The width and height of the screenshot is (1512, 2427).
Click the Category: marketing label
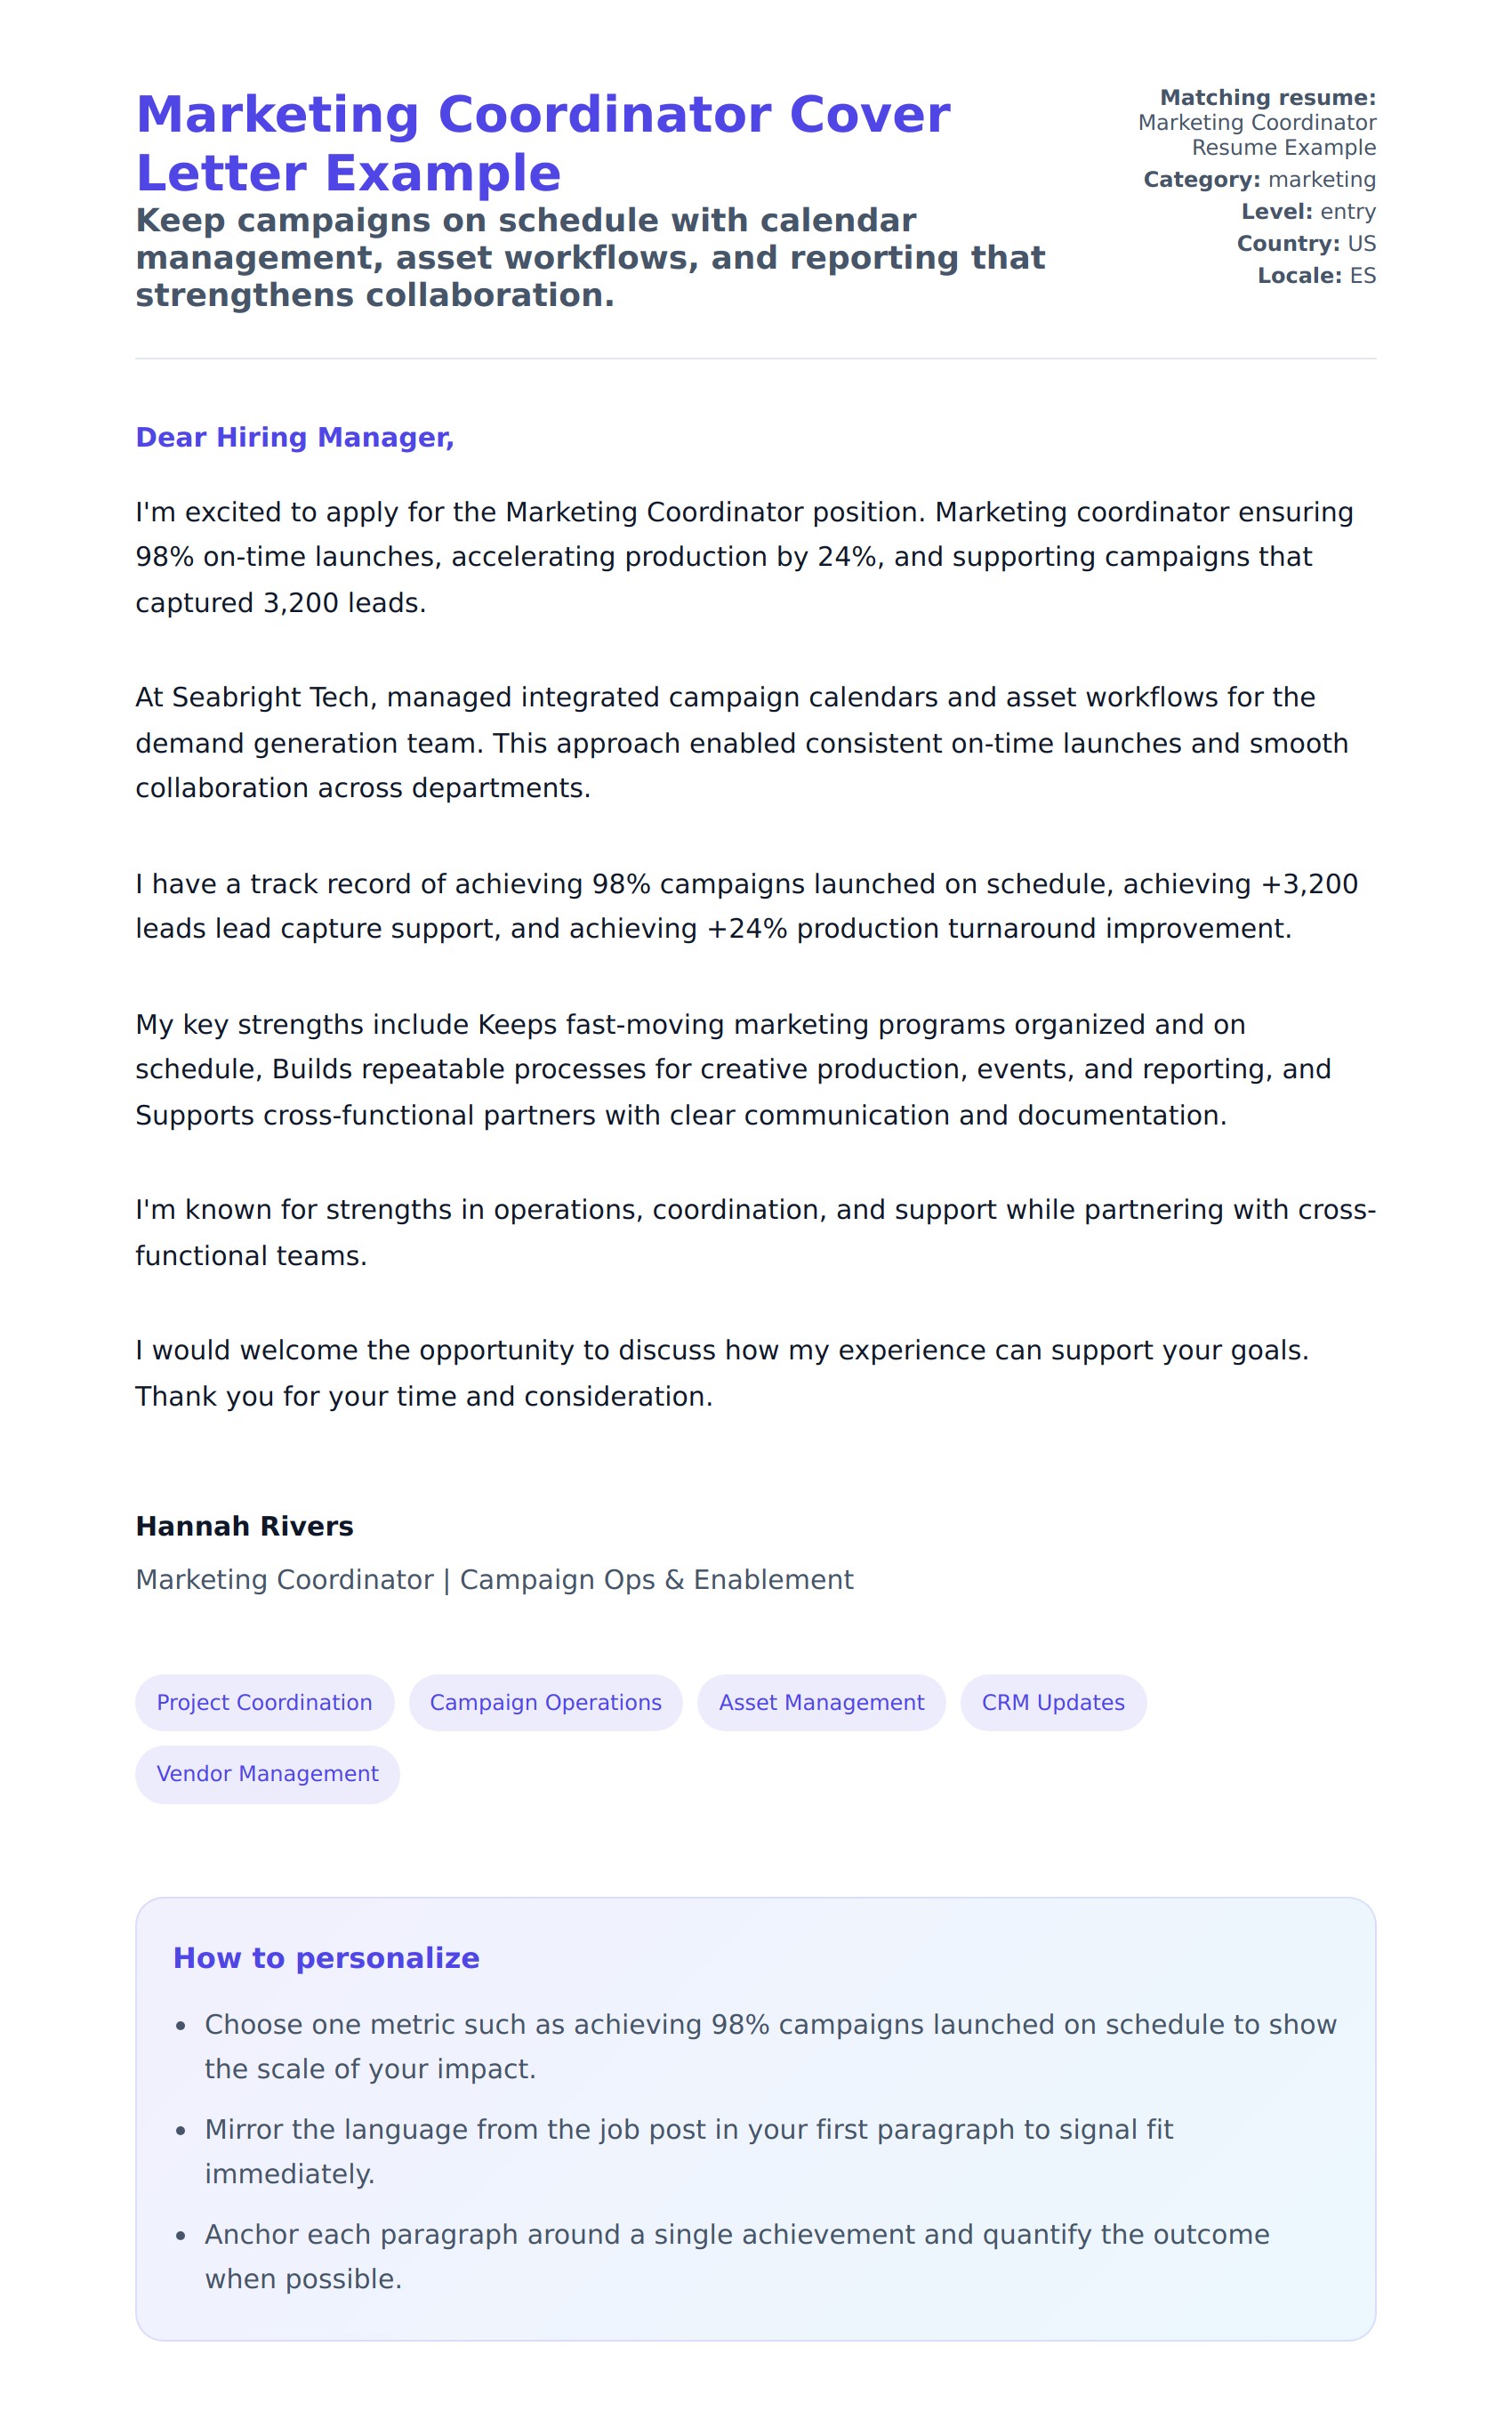[1259, 179]
